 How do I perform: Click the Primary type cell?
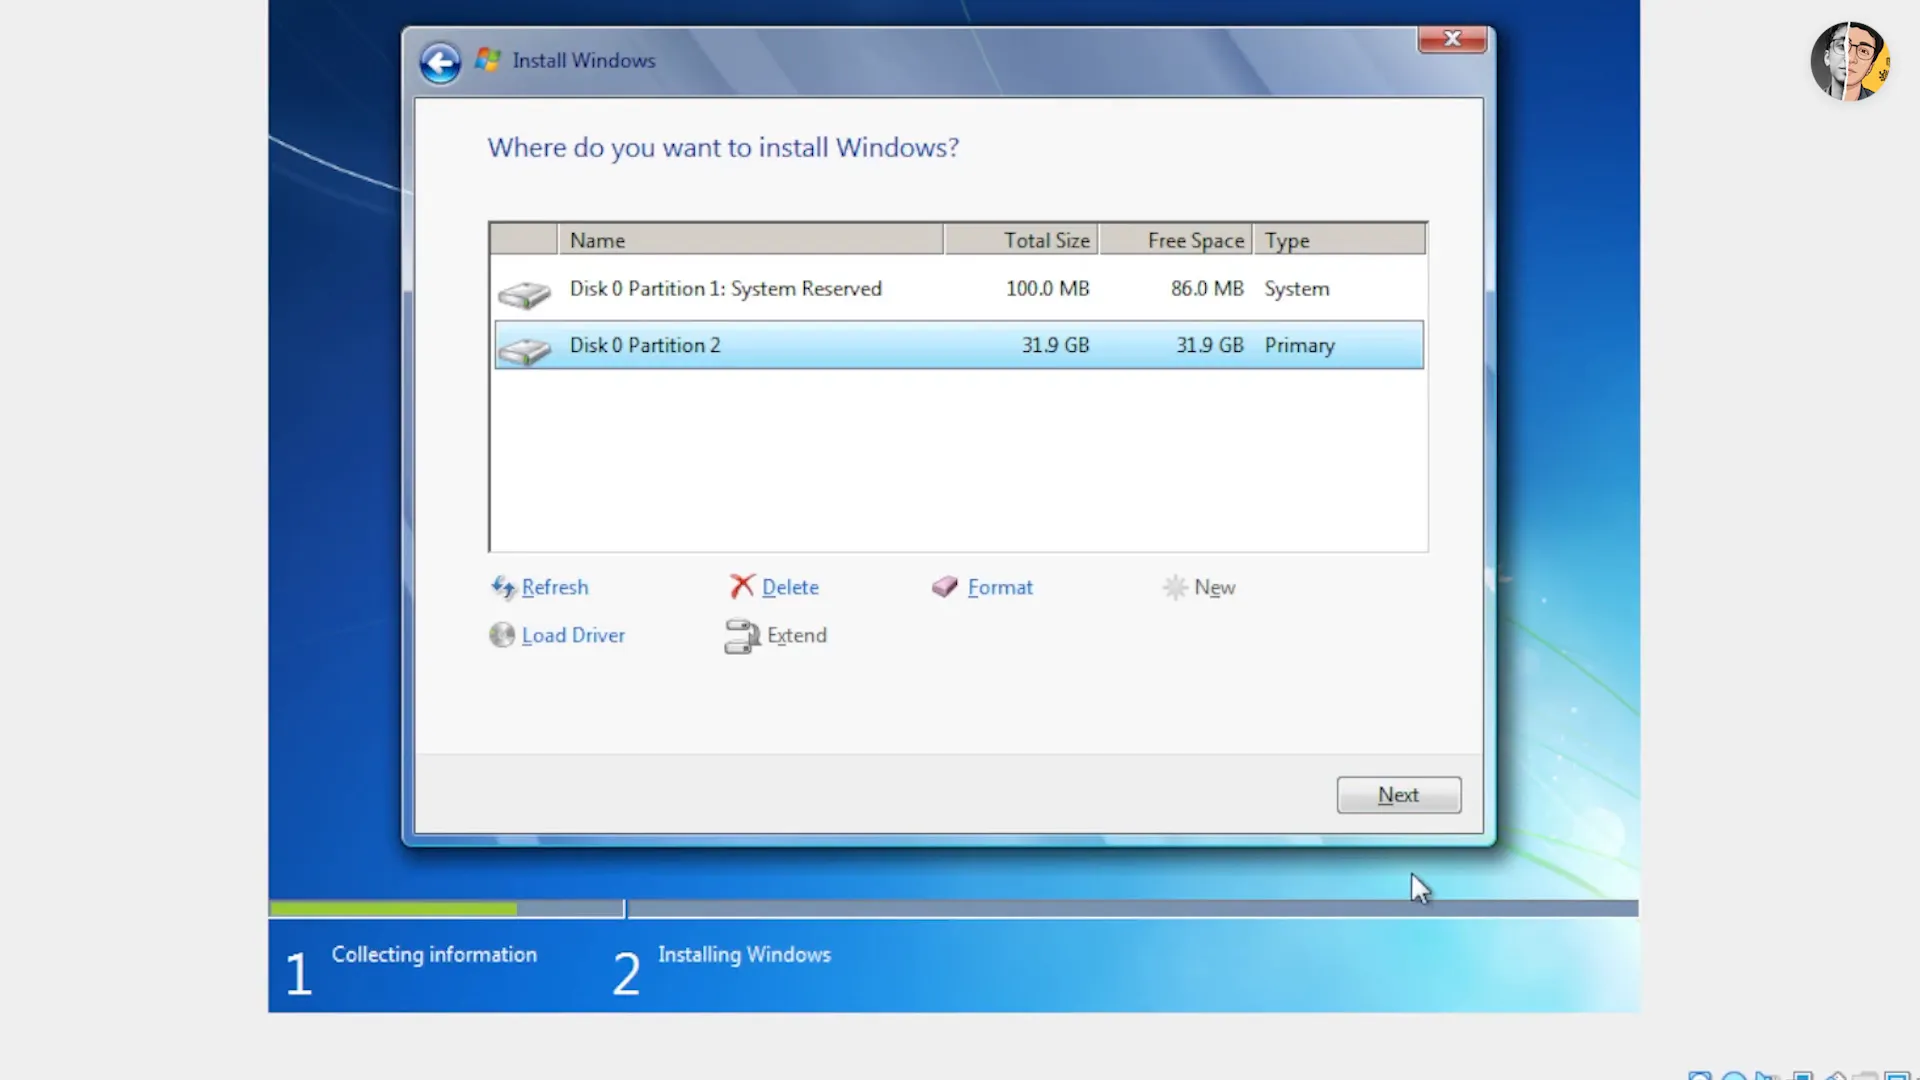[1299, 345]
